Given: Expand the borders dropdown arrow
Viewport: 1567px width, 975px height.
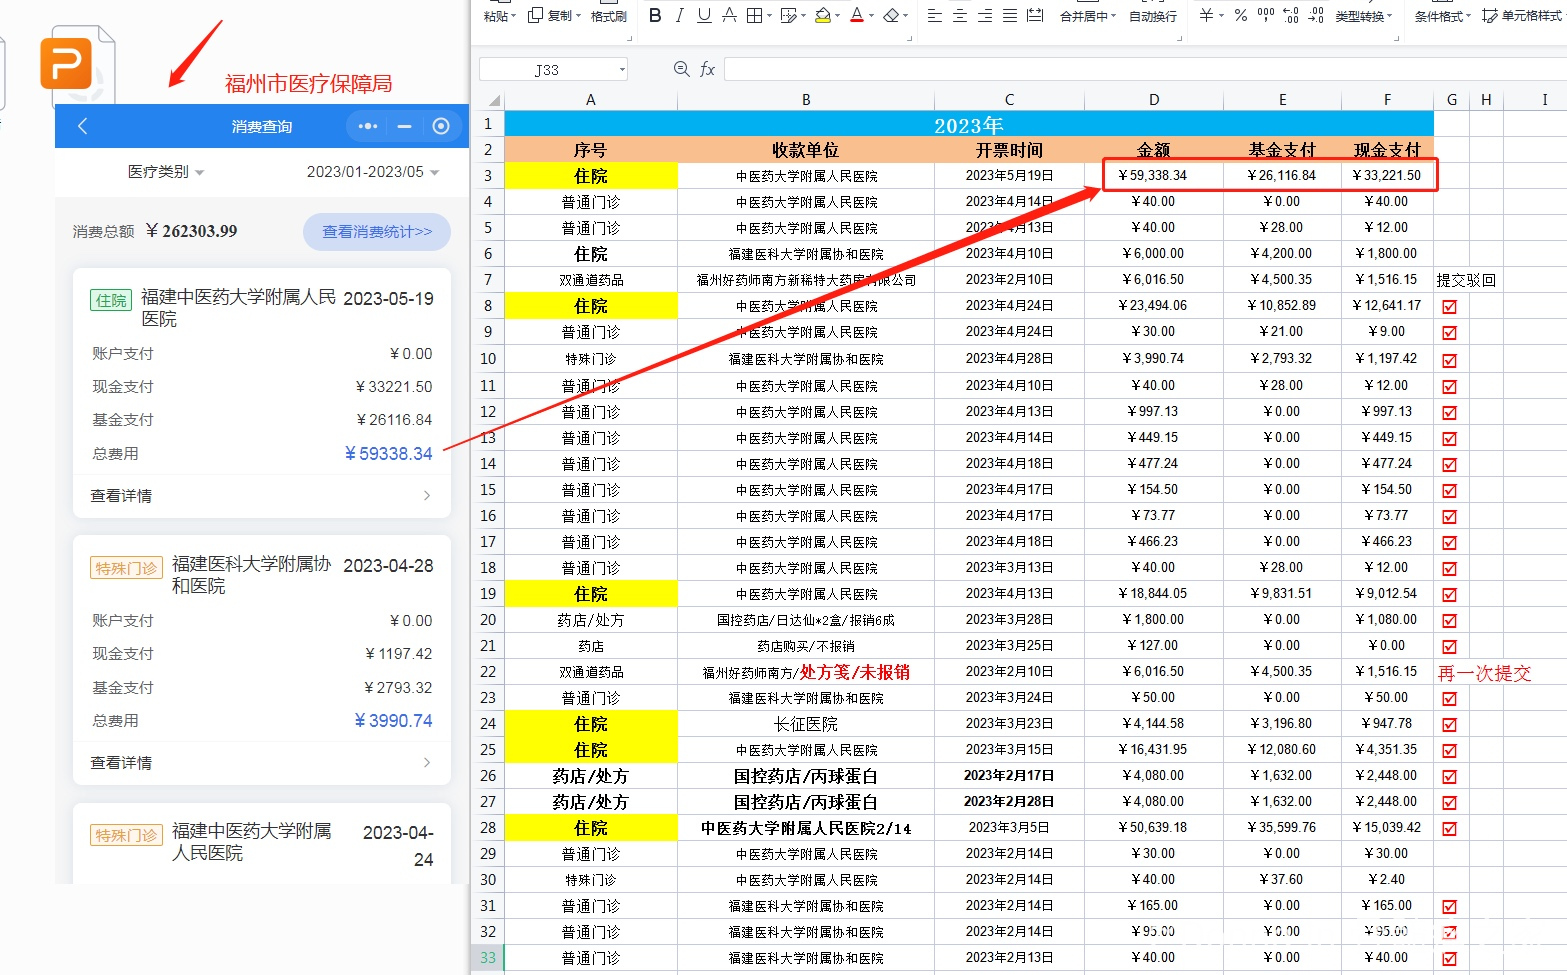Looking at the screenshot, I should click(769, 16).
